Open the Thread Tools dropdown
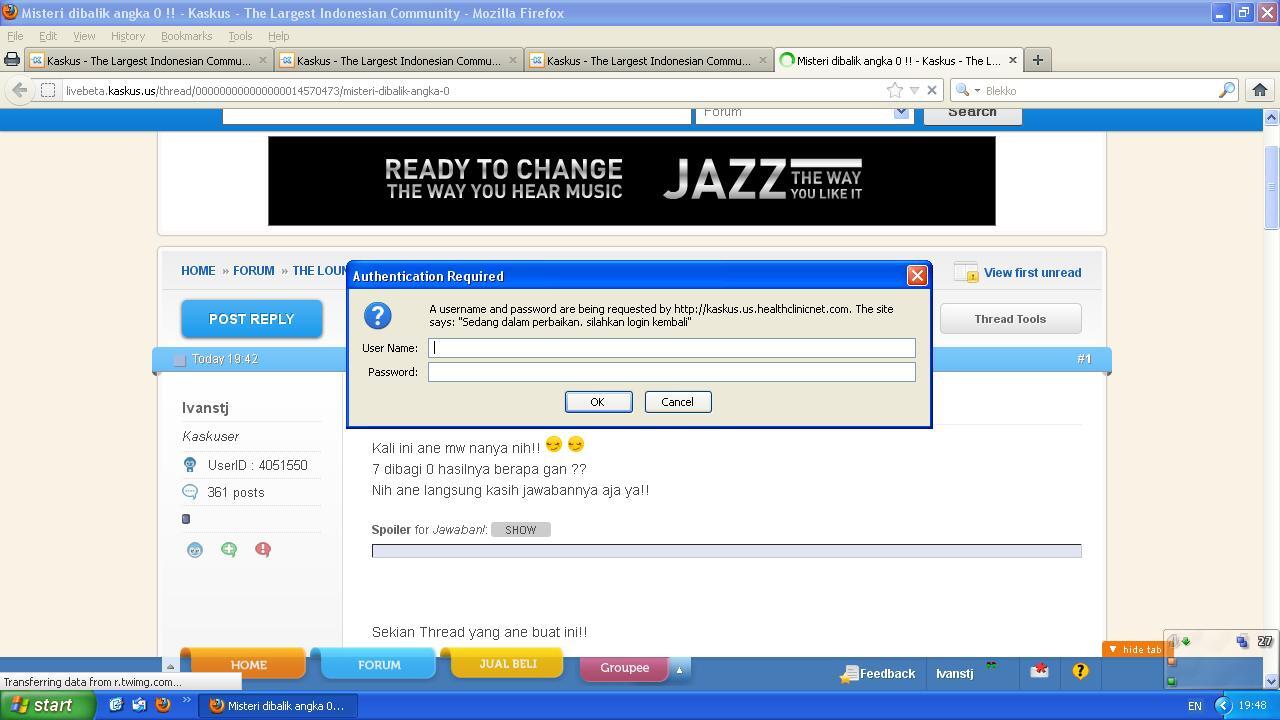The image size is (1280, 720). click(x=1010, y=319)
